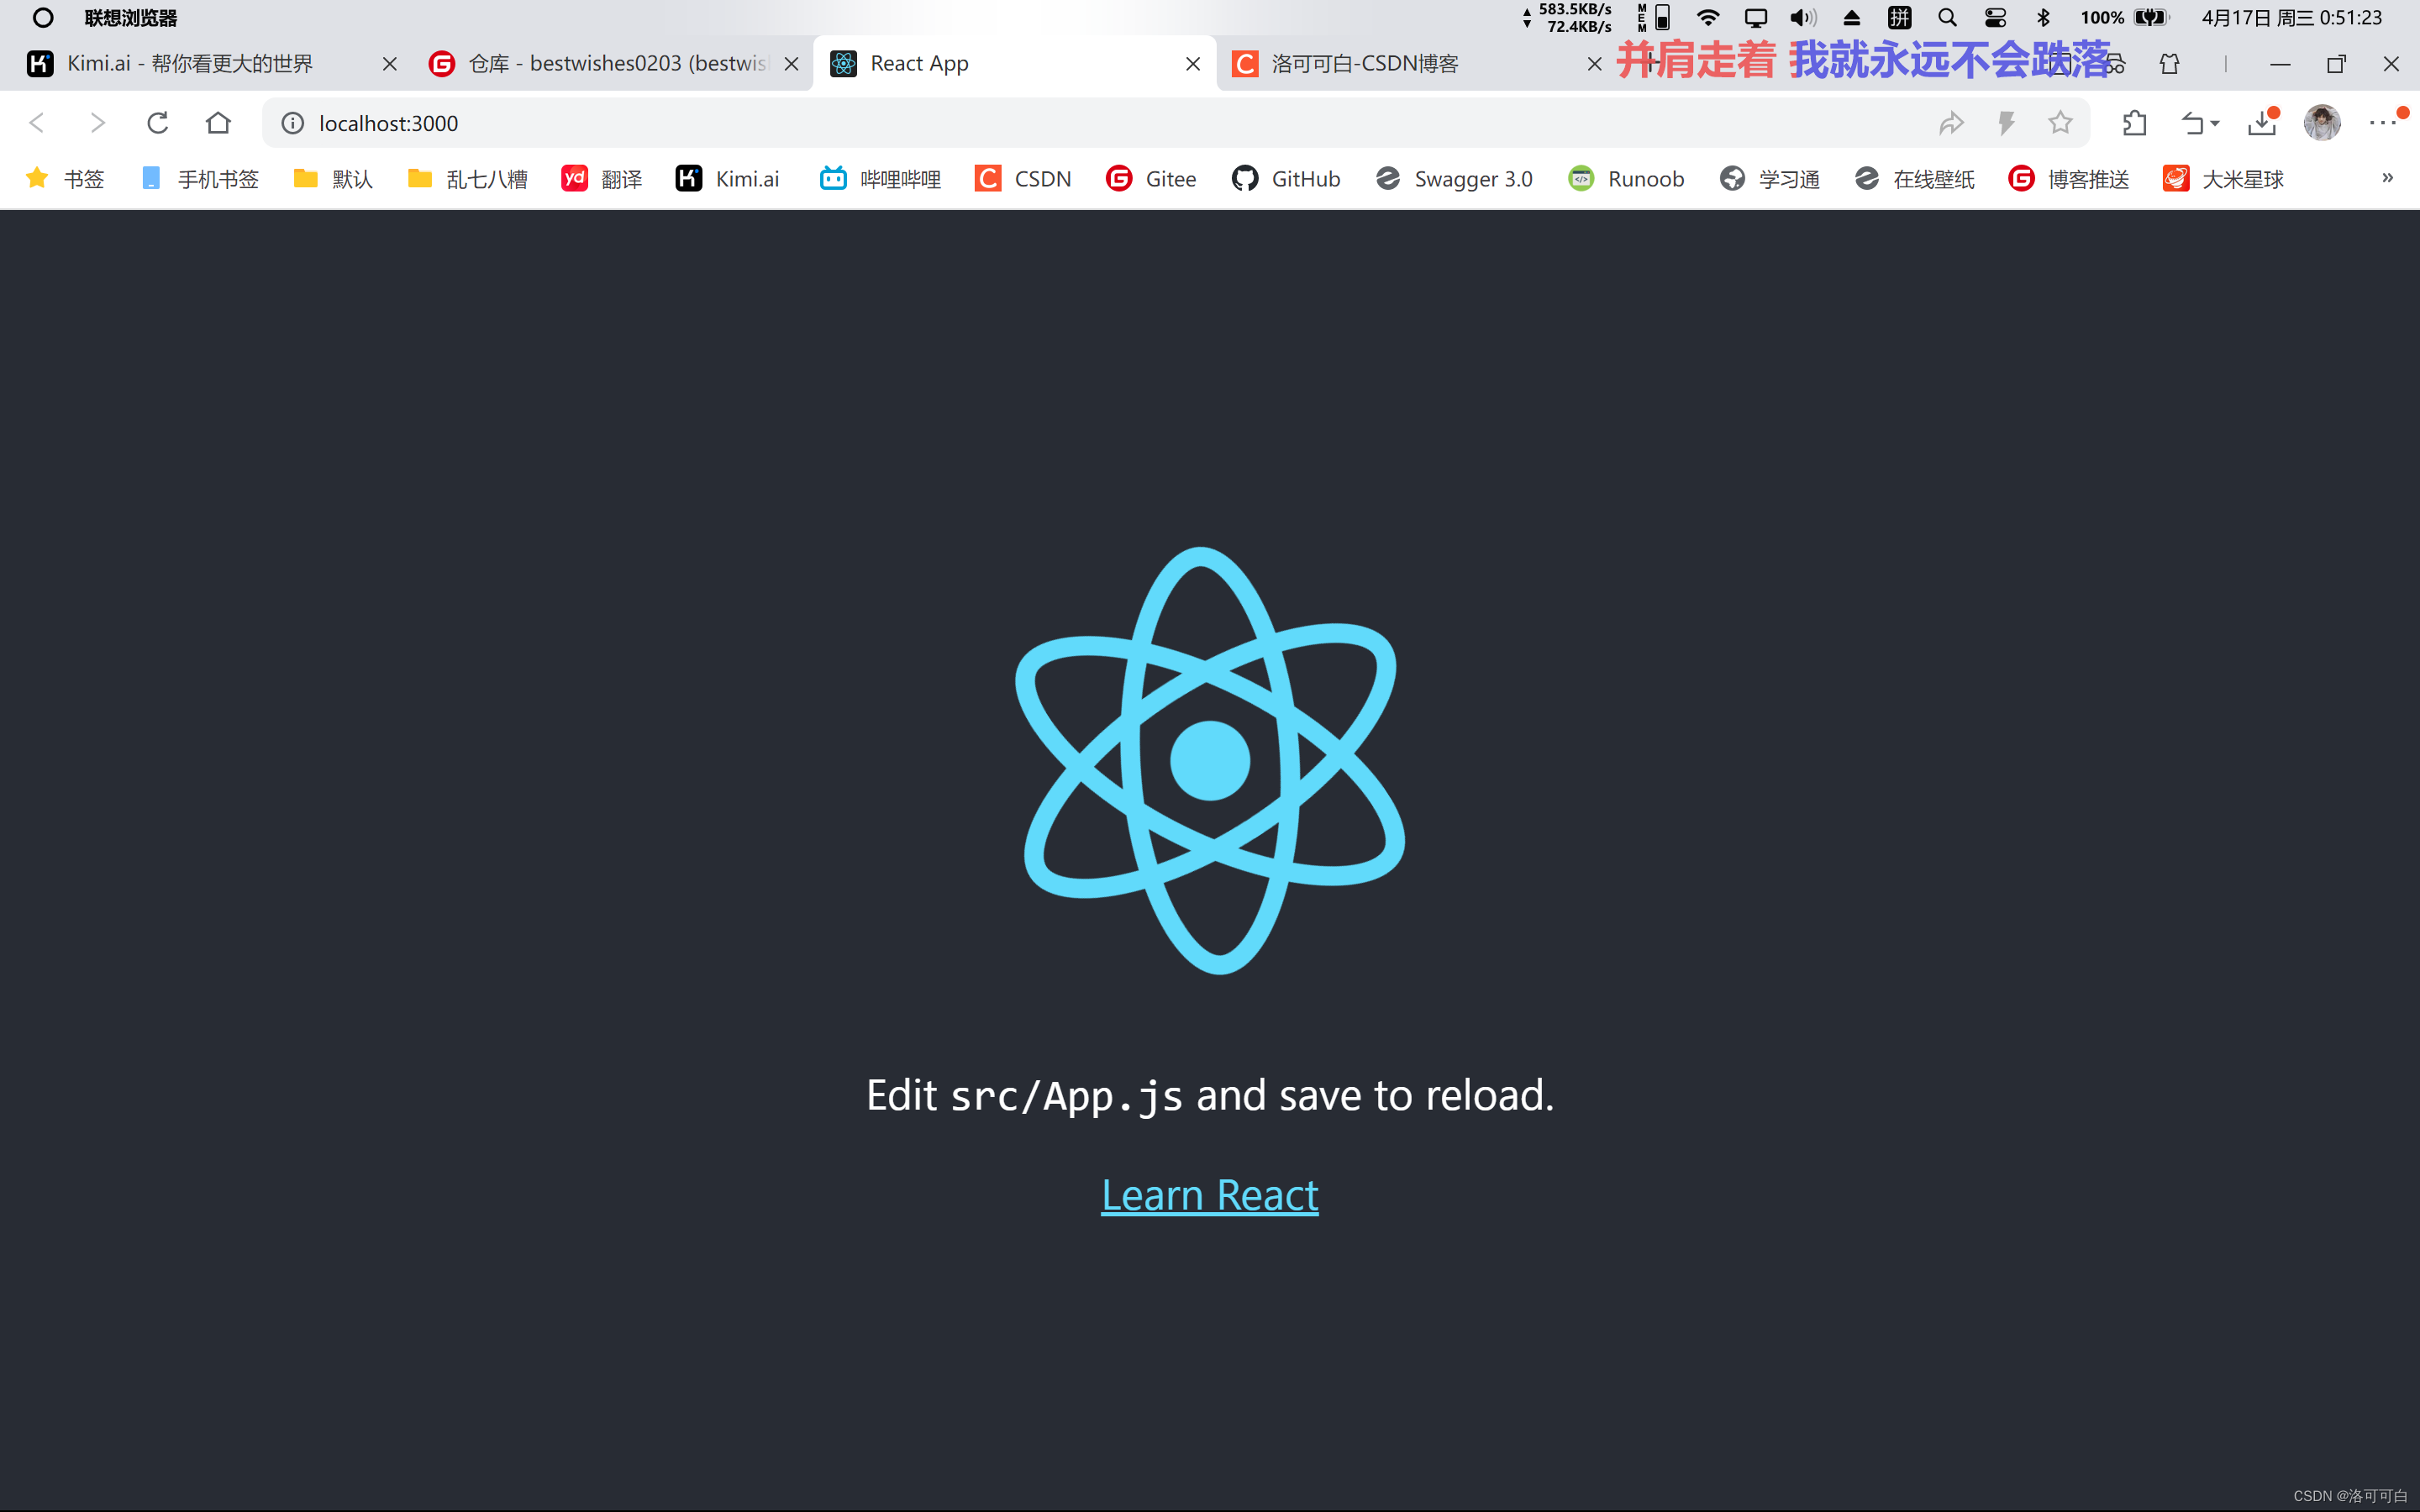Click the refresh/reload page icon
Screen dimensions: 2420x1512
click(x=159, y=122)
